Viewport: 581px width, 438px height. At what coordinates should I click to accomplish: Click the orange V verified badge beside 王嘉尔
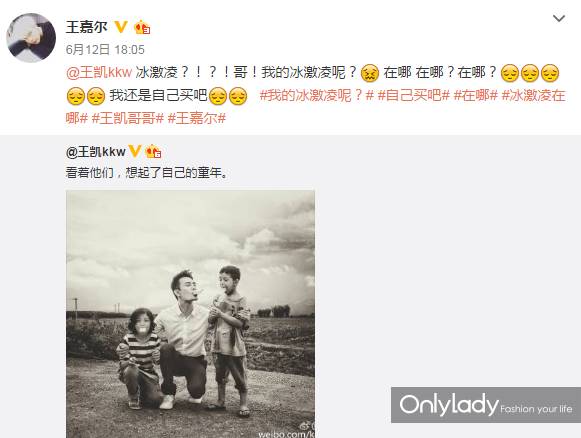point(121,27)
